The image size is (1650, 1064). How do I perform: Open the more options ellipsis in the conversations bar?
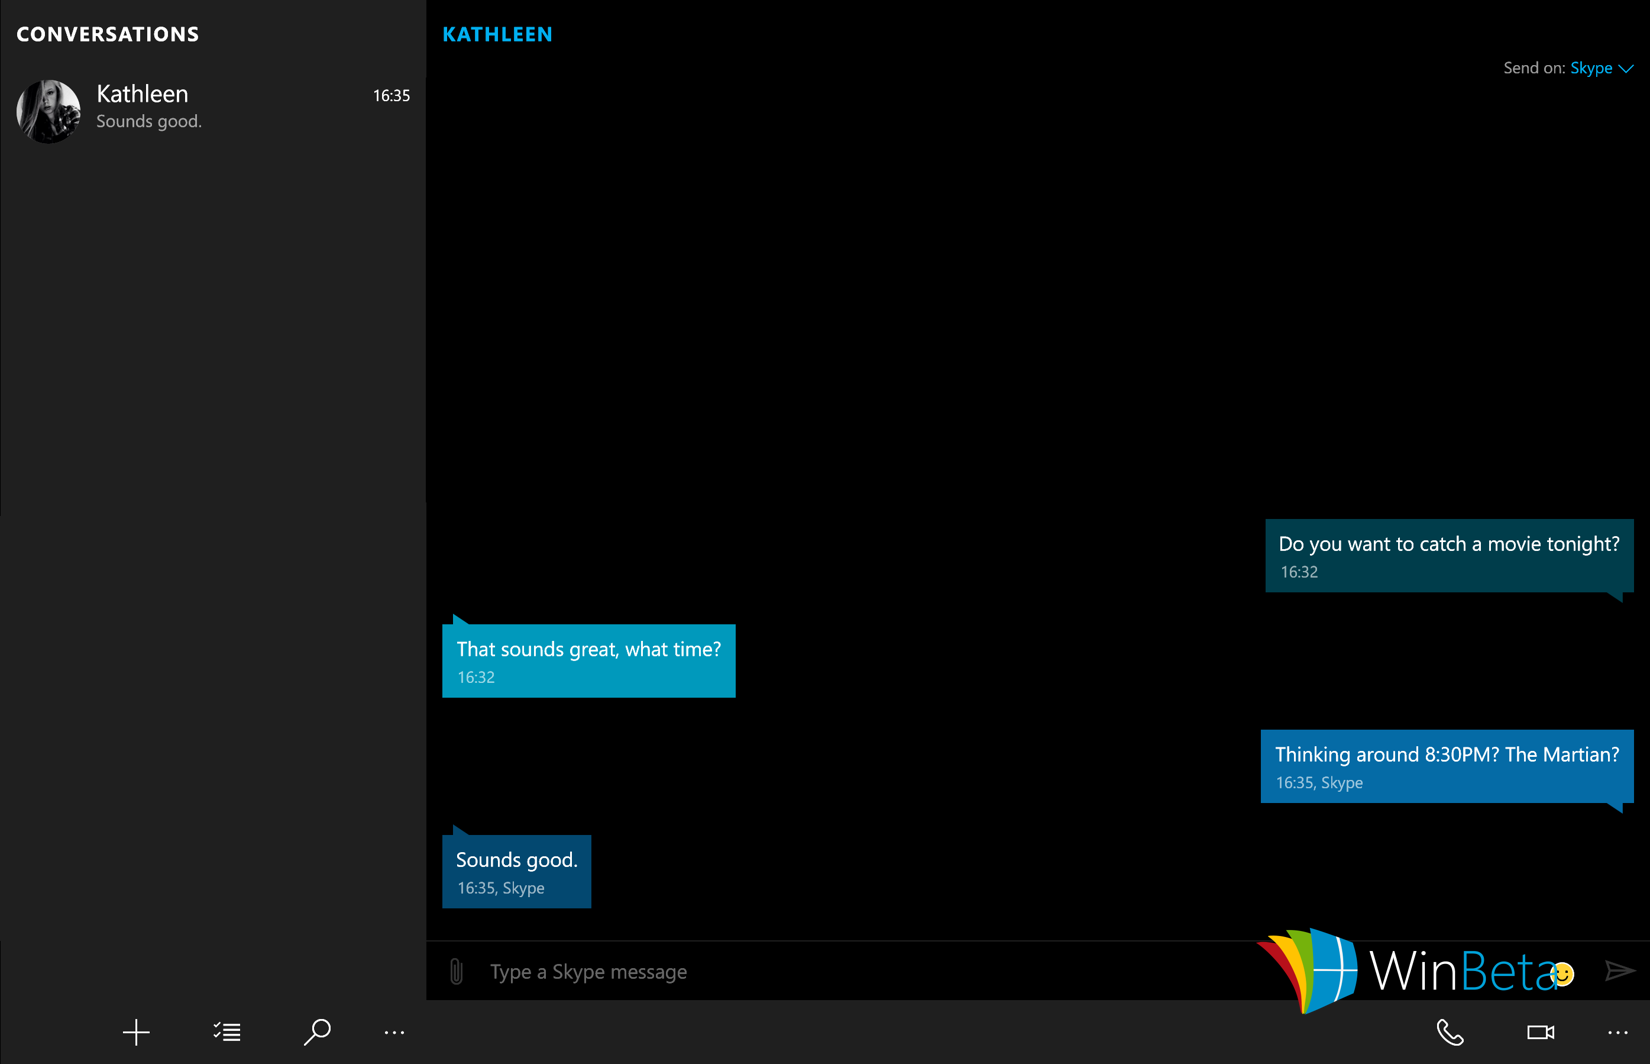394,1032
